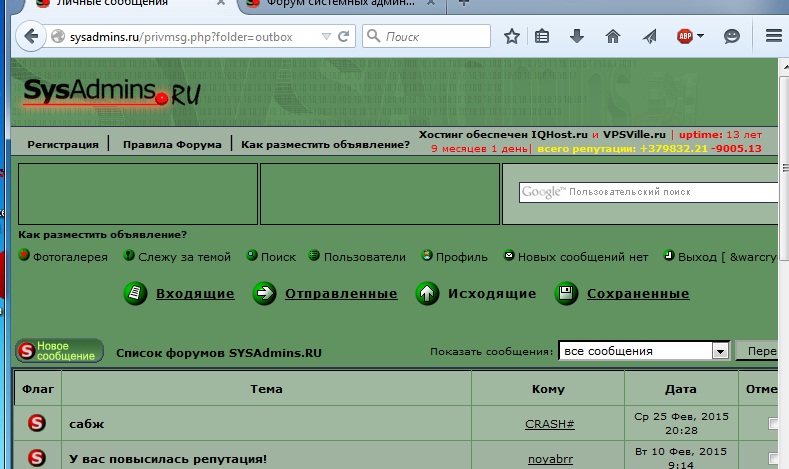Viewport: 789px width, 469px height.
Task: Open the VPSVille.ru link
Action: coord(634,134)
